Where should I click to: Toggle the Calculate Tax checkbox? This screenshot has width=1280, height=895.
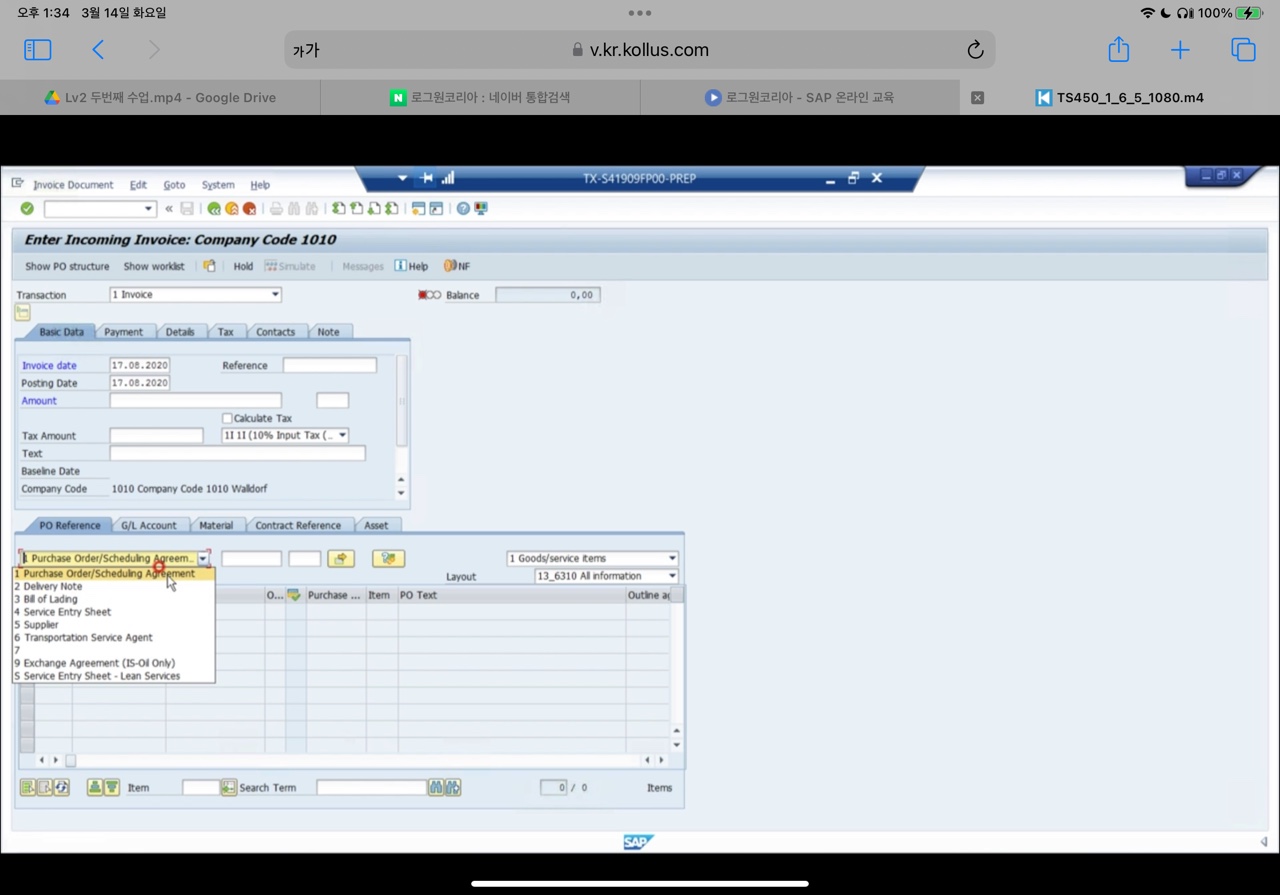(x=227, y=418)
